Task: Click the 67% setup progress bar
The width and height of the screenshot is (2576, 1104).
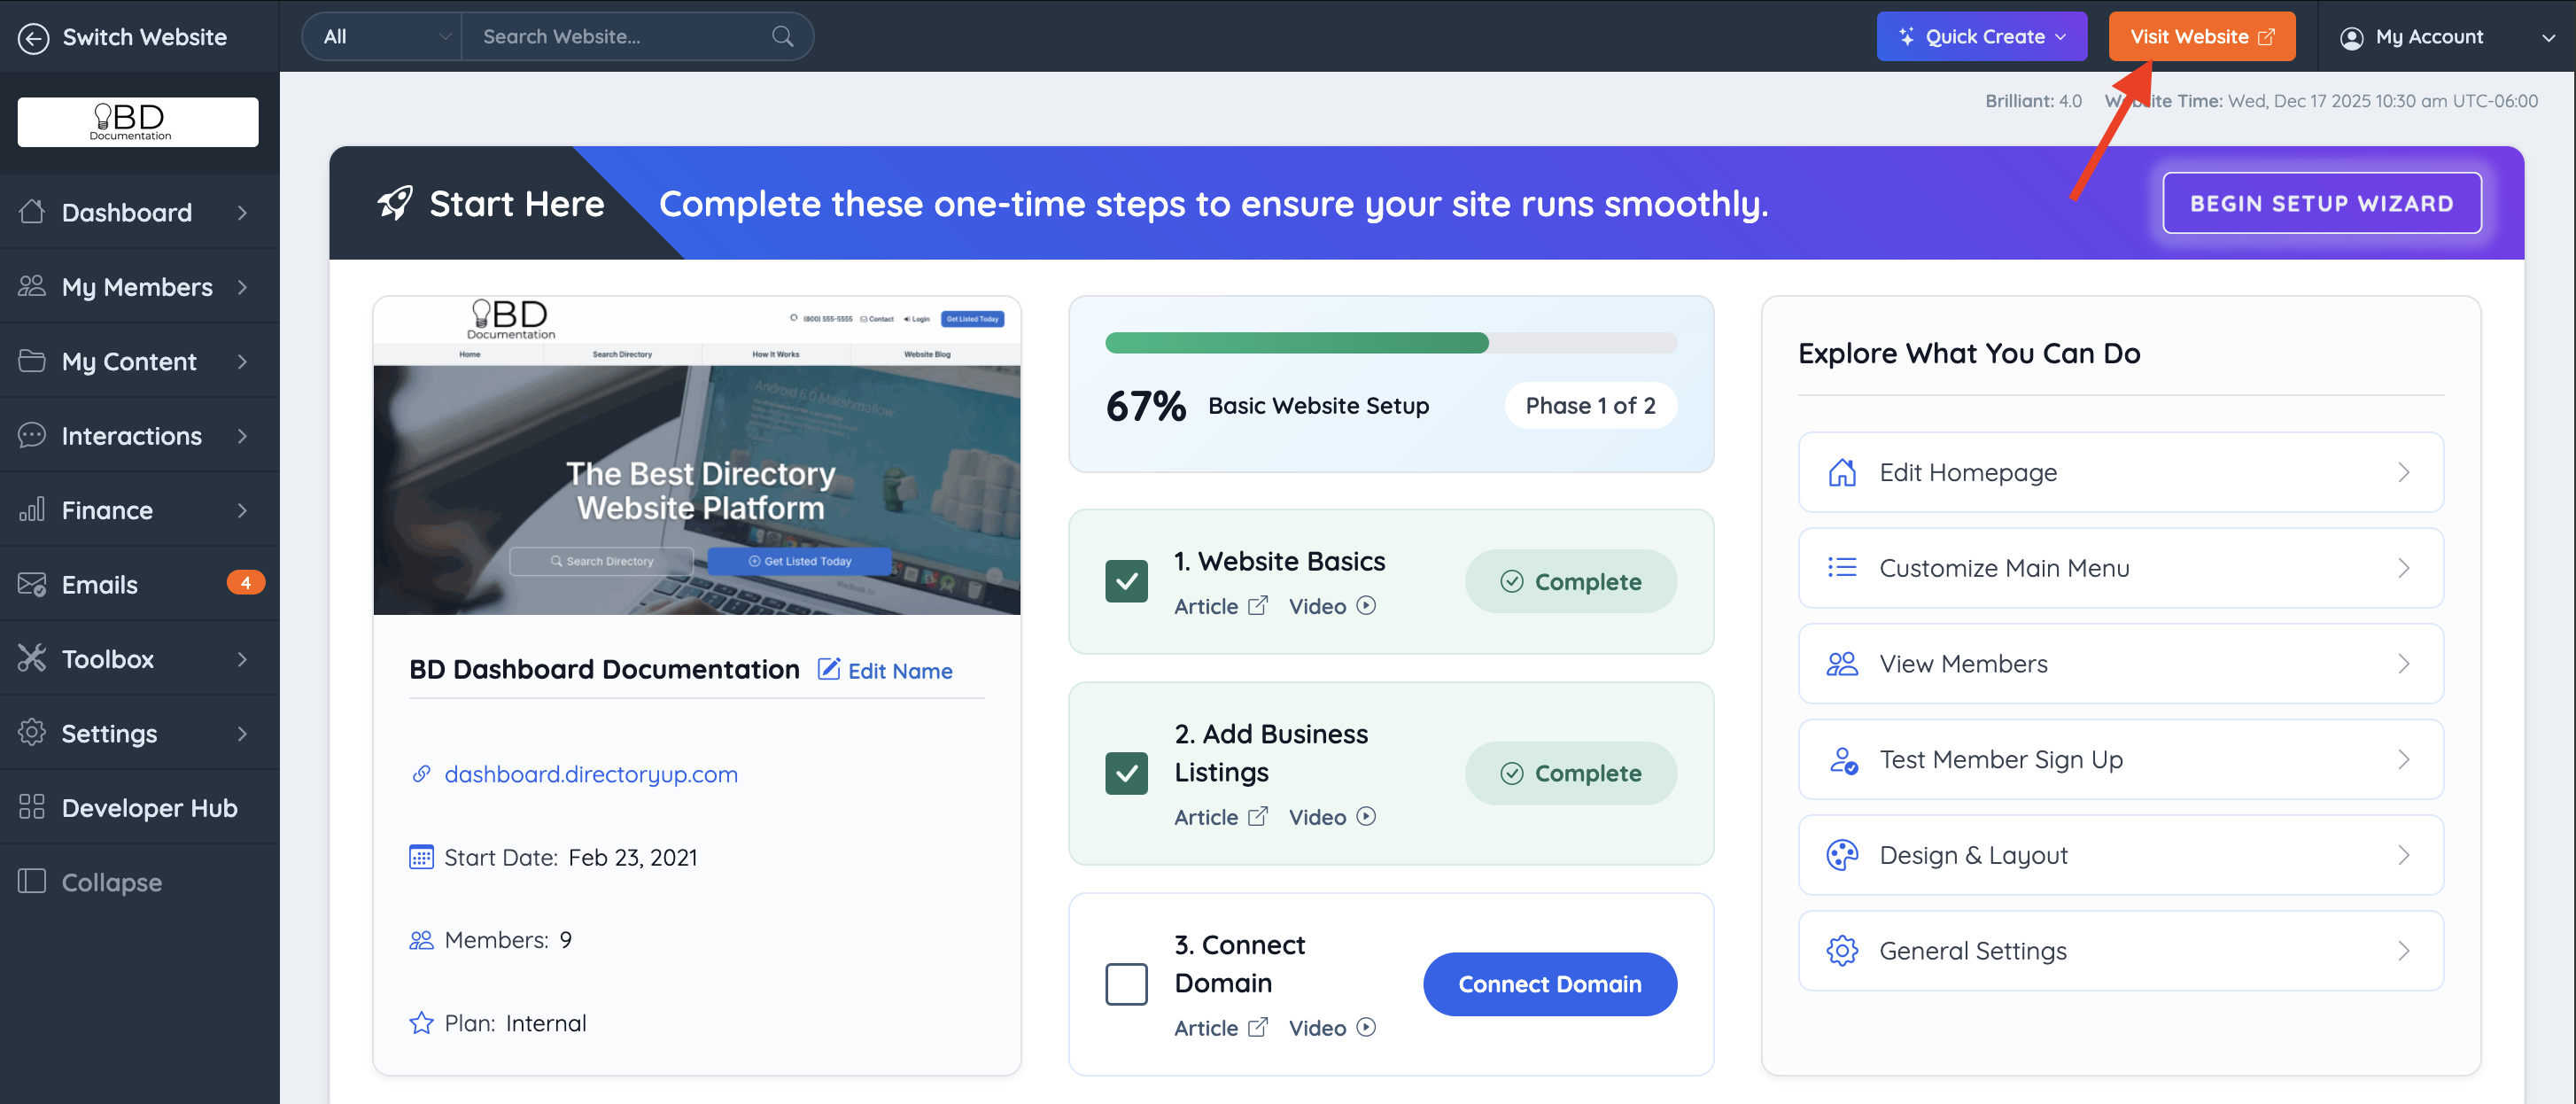Action: coord(1390,343)
